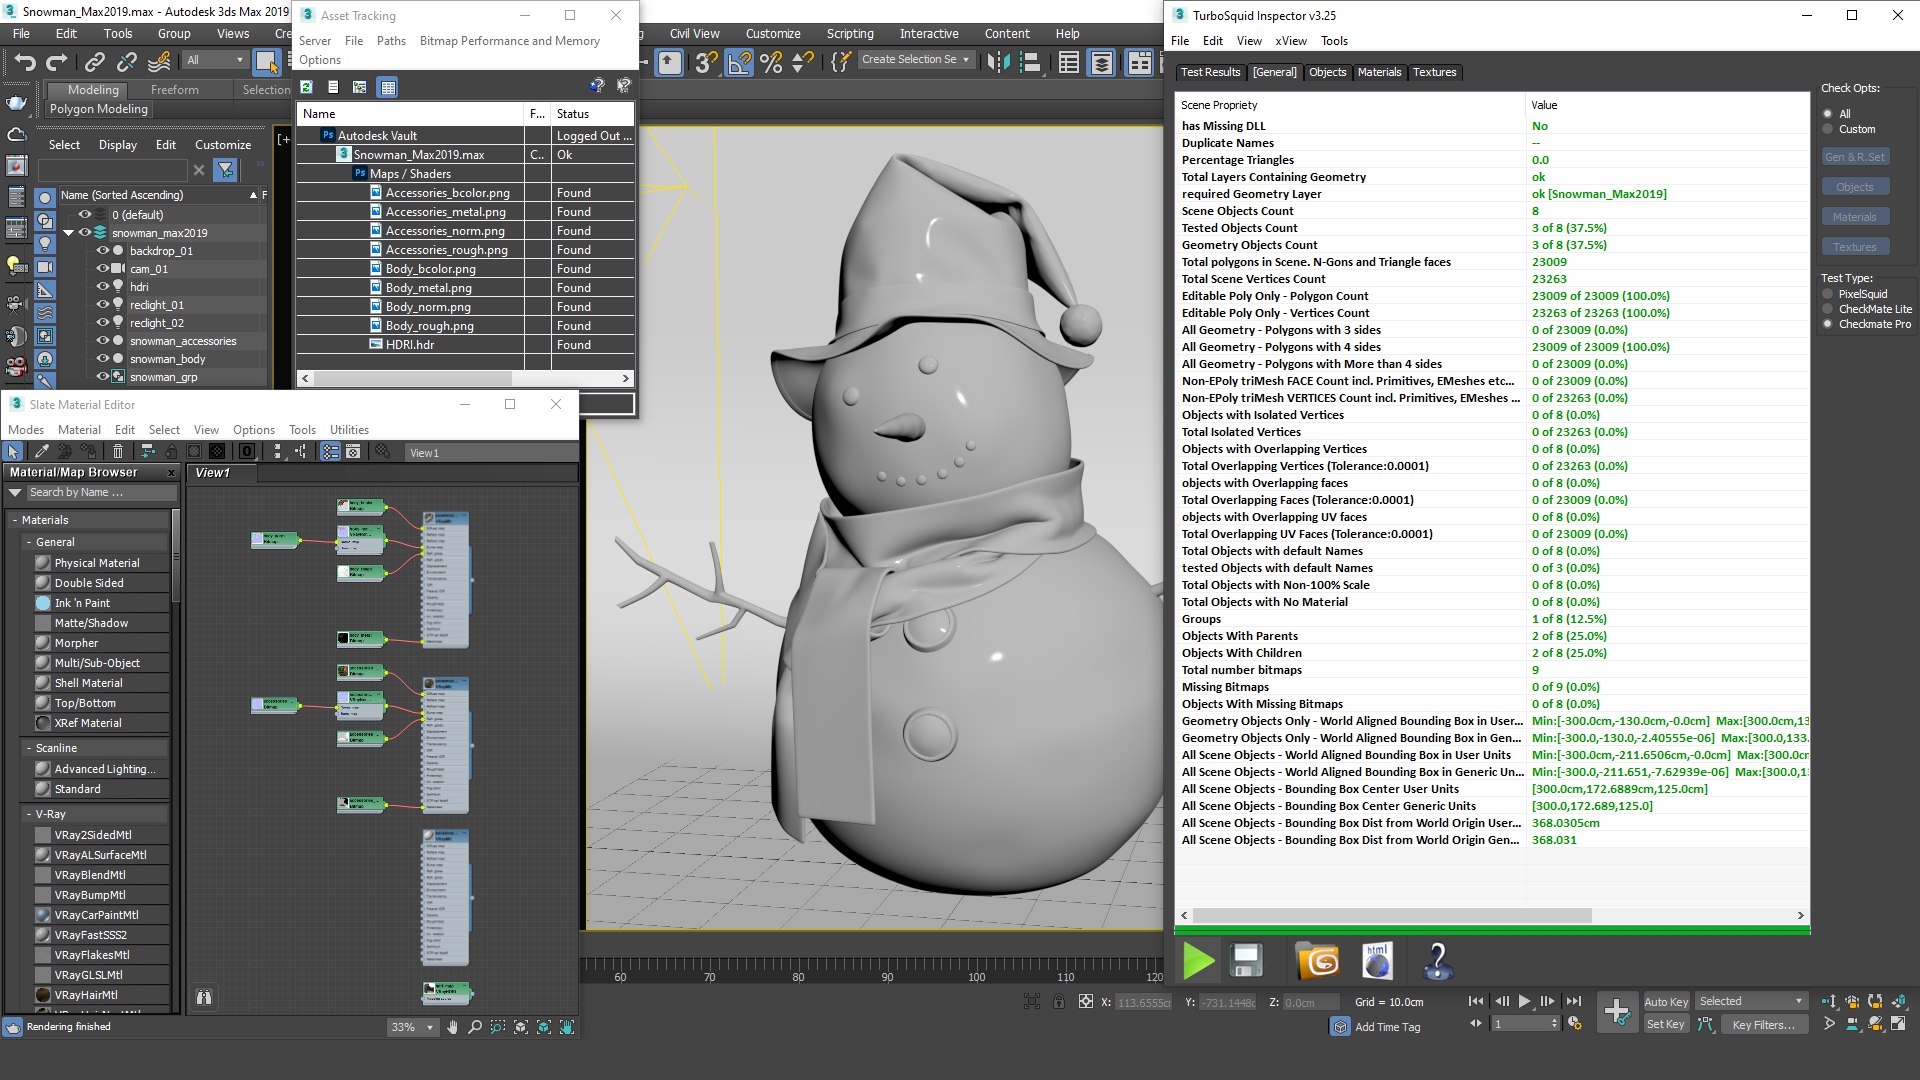Open Paths menu in Asset Tracking

391,41
